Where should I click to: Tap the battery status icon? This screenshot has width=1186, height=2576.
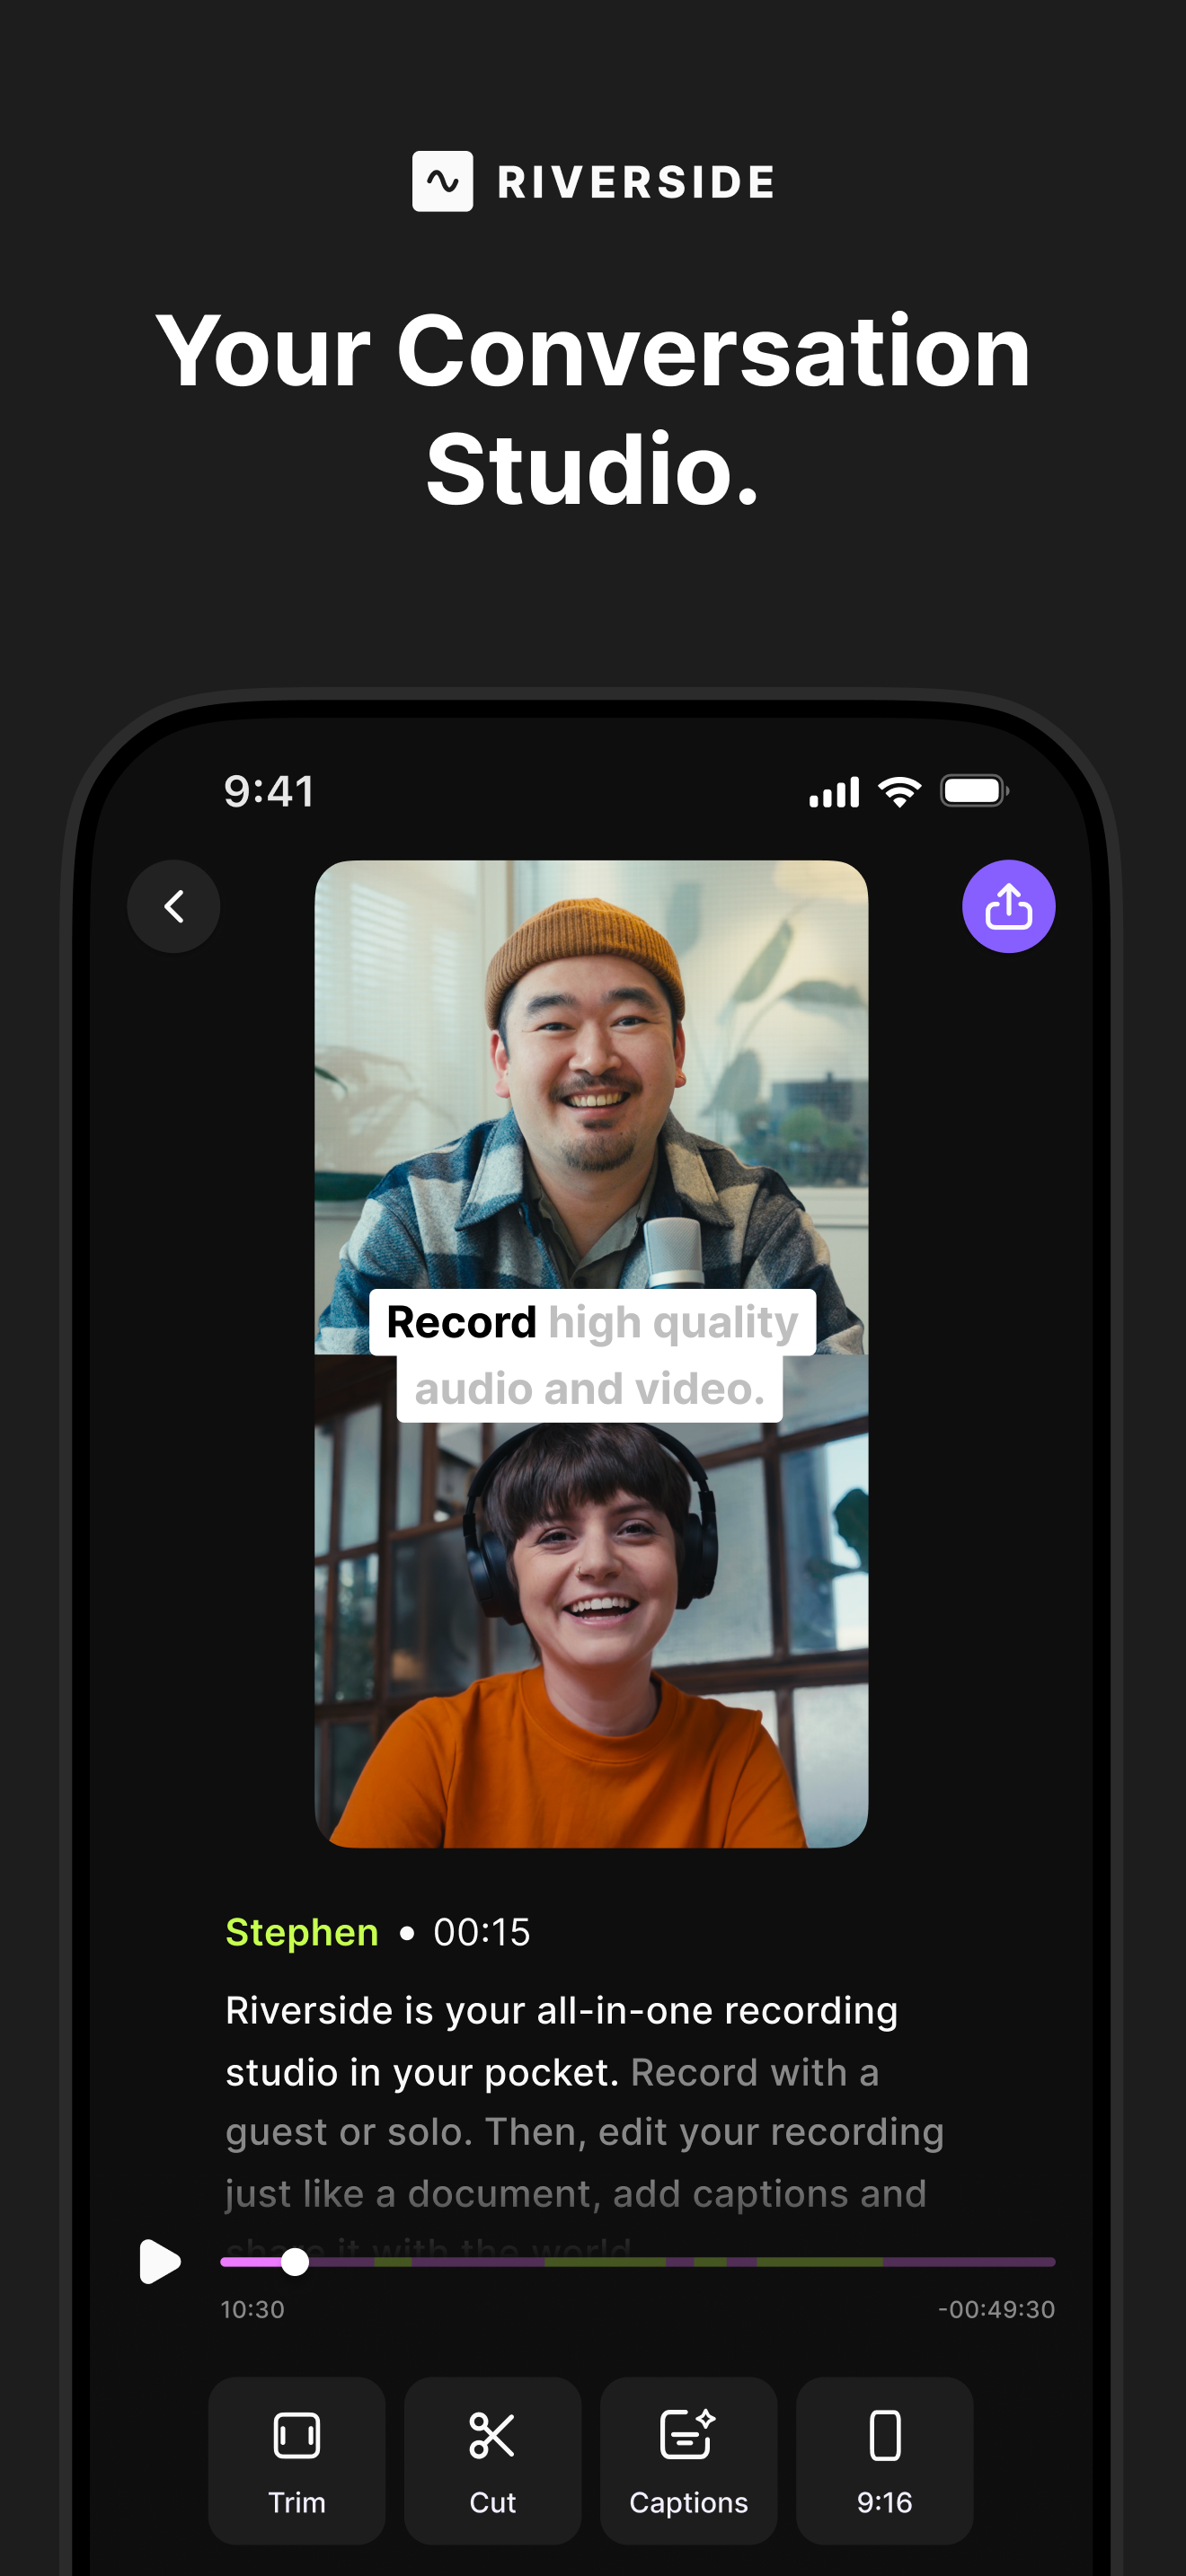(x=974, y=791)
